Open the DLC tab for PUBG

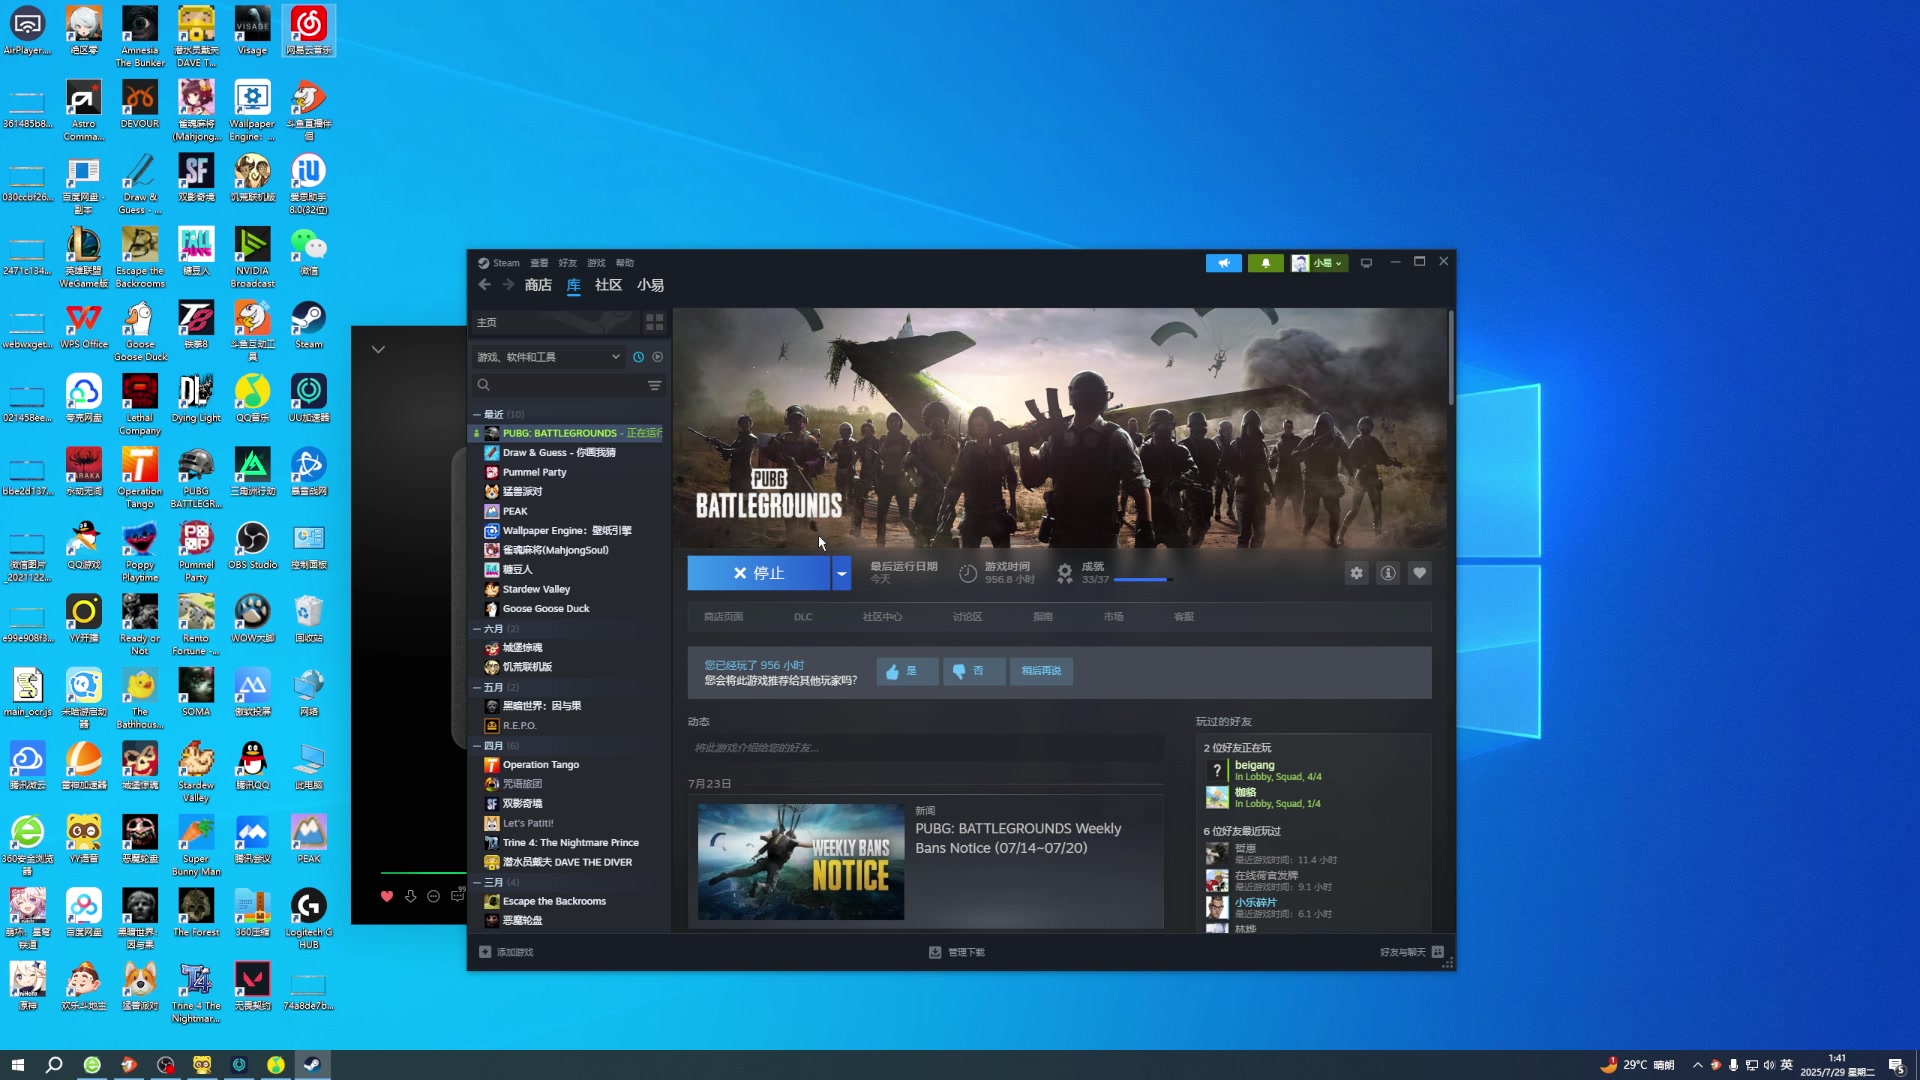tap(803, 617)
